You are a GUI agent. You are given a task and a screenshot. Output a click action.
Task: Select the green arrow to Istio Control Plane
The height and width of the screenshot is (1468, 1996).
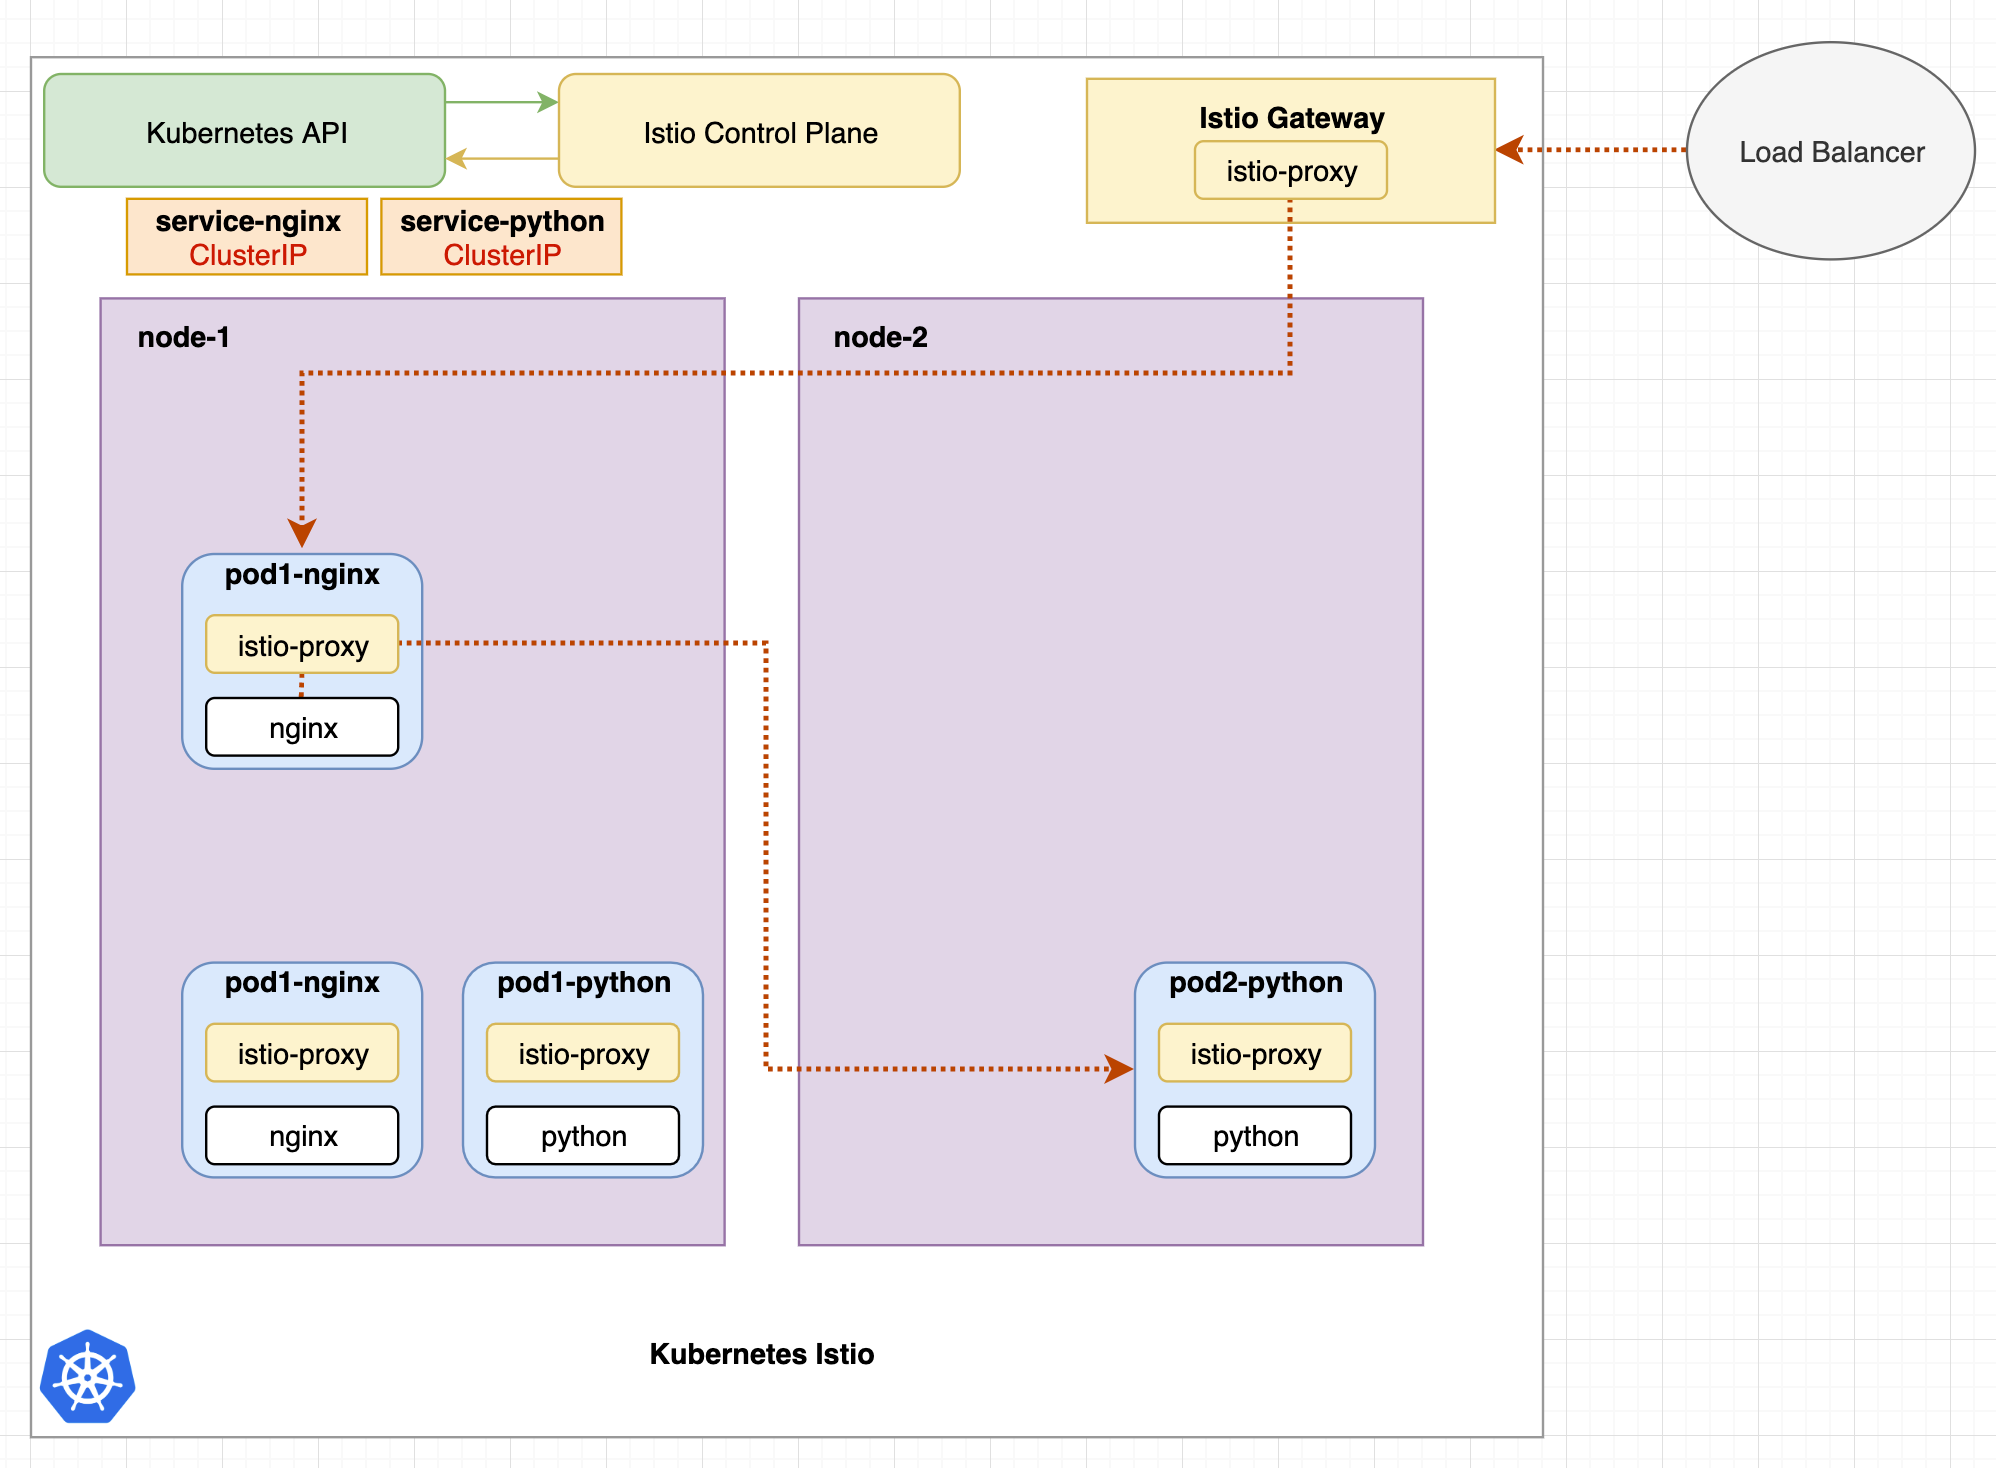[x=501, y=100]
